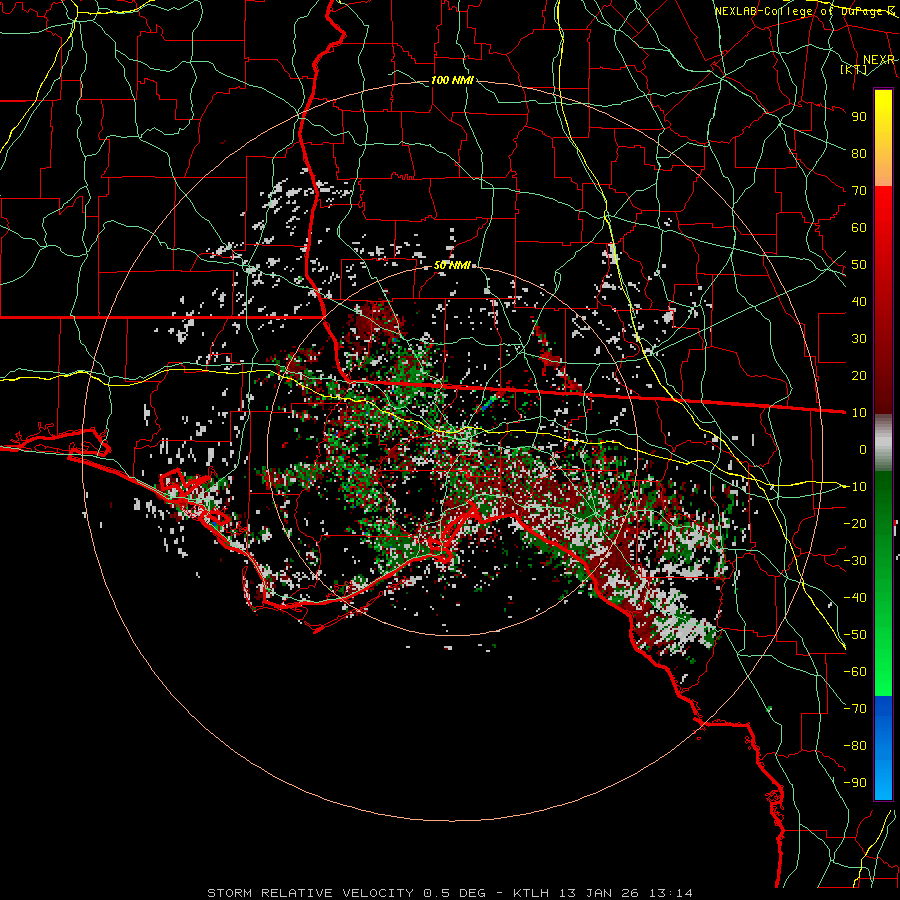Select the 40 value on velocity legend
Viewport: 900px width, 900px height.
click(x=859, y=301)
